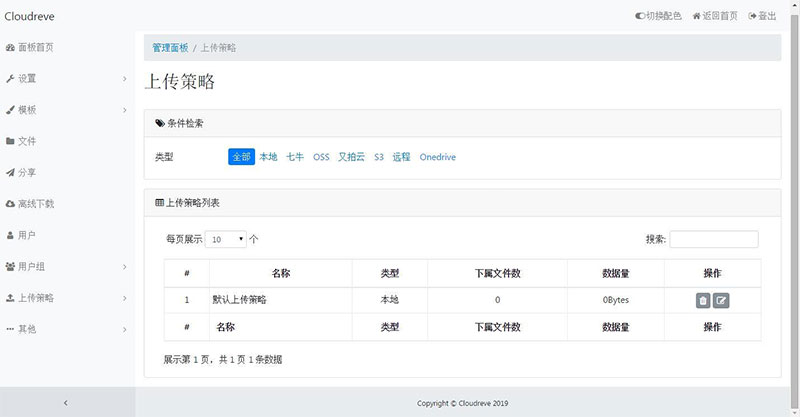Screen dimensions: 800x417
Task: Expand the 设置 sidebar menu
Action: [x=65, y=78]
